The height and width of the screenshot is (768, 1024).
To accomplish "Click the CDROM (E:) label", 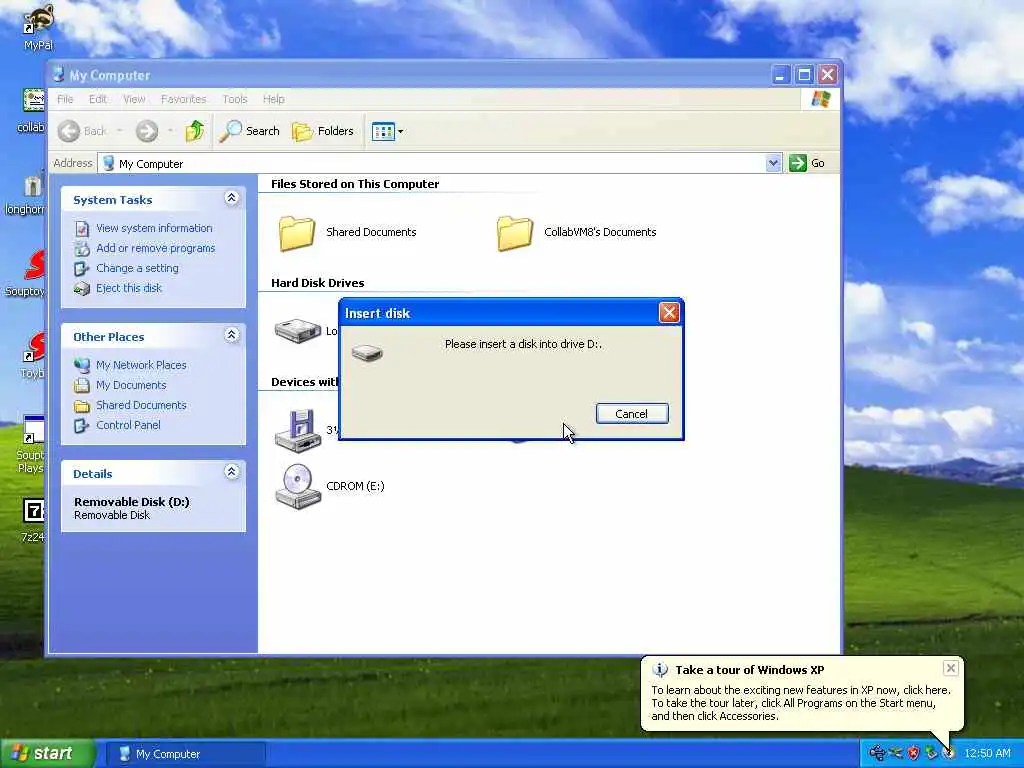I will (x=355, y=487).
